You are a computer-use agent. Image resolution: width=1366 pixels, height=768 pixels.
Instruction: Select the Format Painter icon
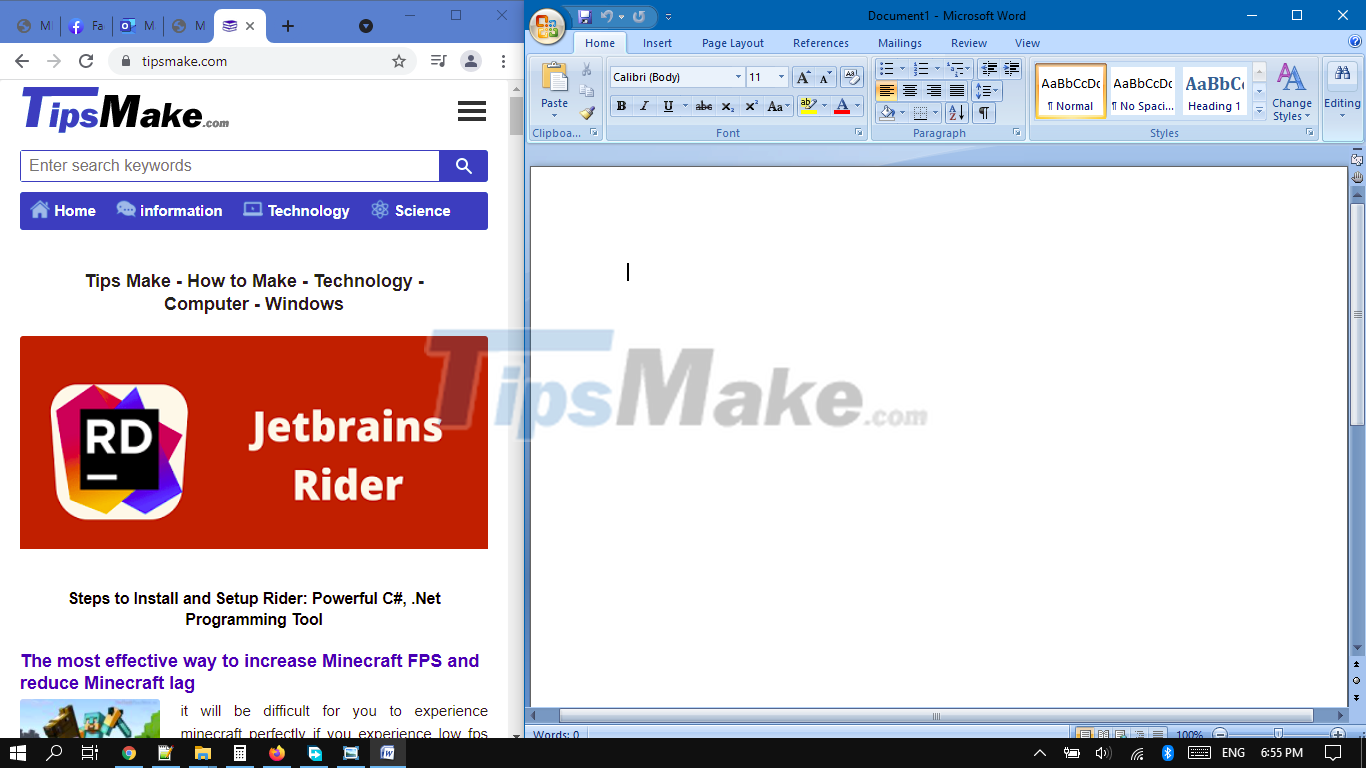point(588,113)
